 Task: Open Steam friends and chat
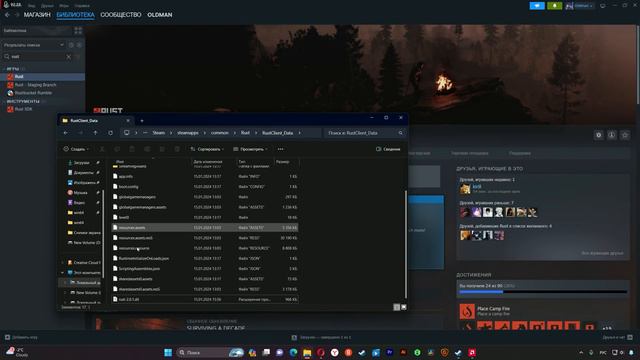(618, 338)
